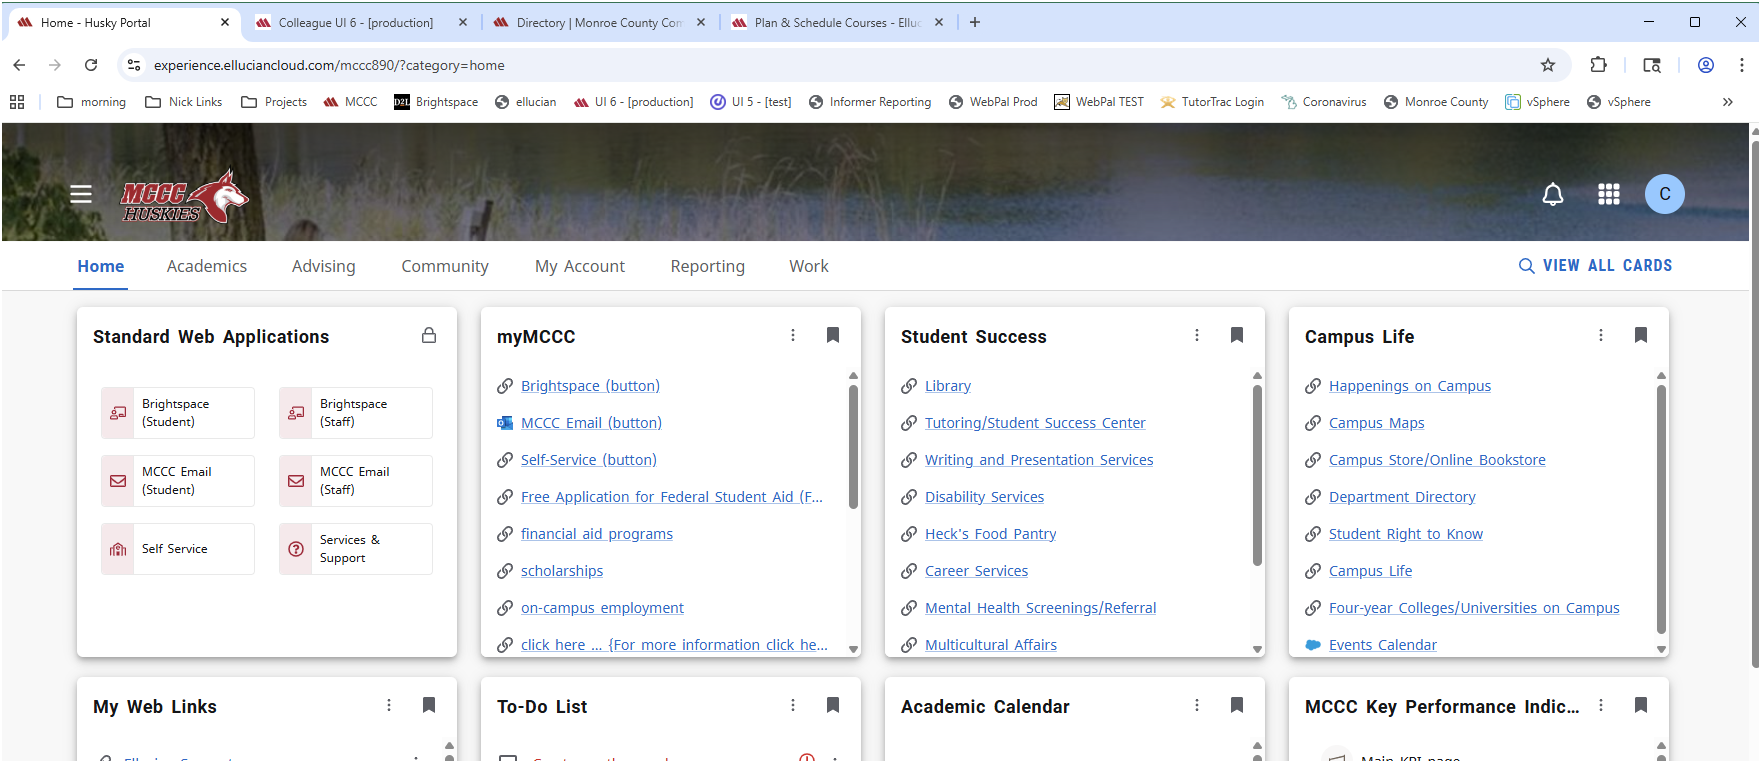Open the hamburger navigation menu
Viewport: 1761px width, 763px height.
pyautogui.click(x=81, y=194)
